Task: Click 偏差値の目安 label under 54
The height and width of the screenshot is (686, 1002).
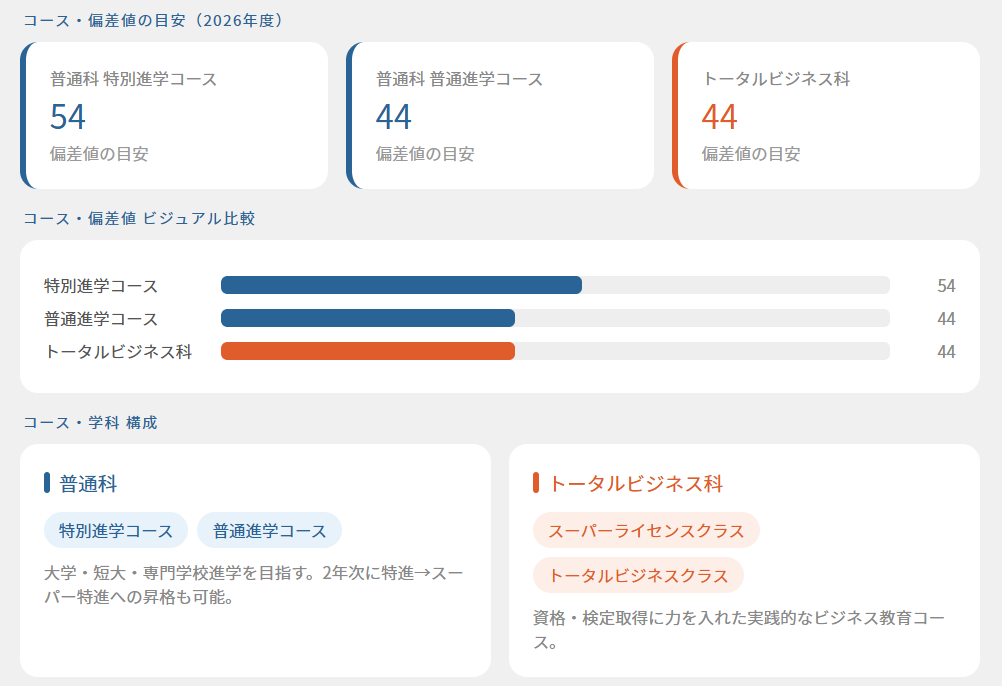Action: (99, 154)
